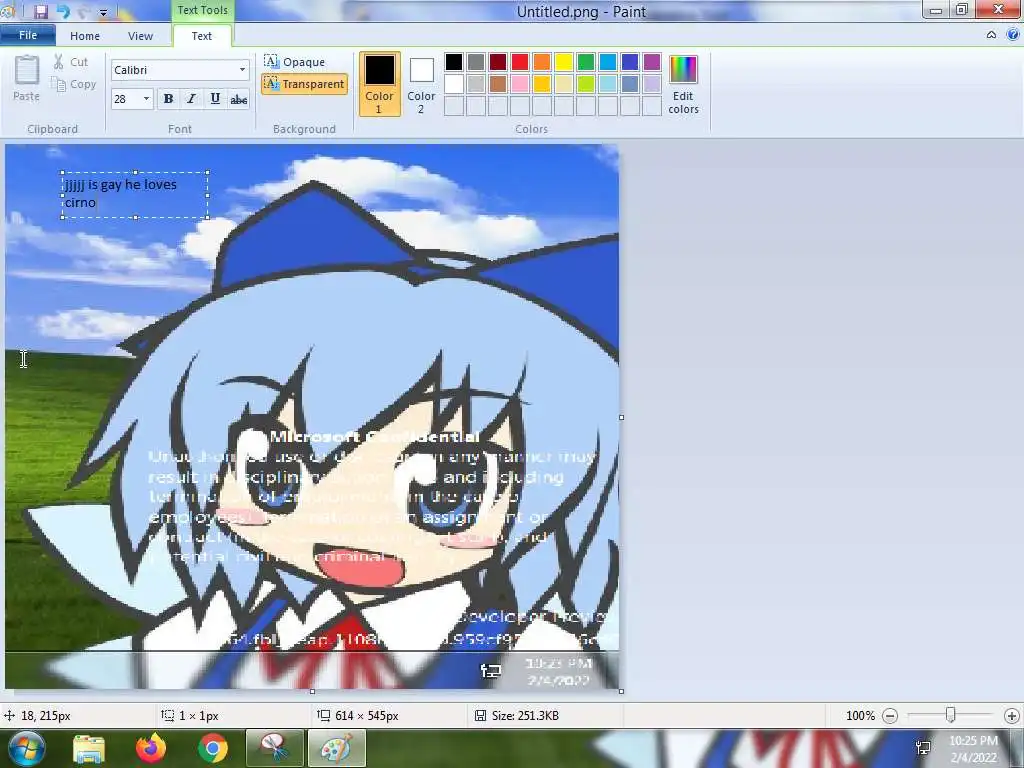Image resolution: width=1024 pixels, height=768 pixels.
Task: Open the File menu
Action: tap(27, 35)
